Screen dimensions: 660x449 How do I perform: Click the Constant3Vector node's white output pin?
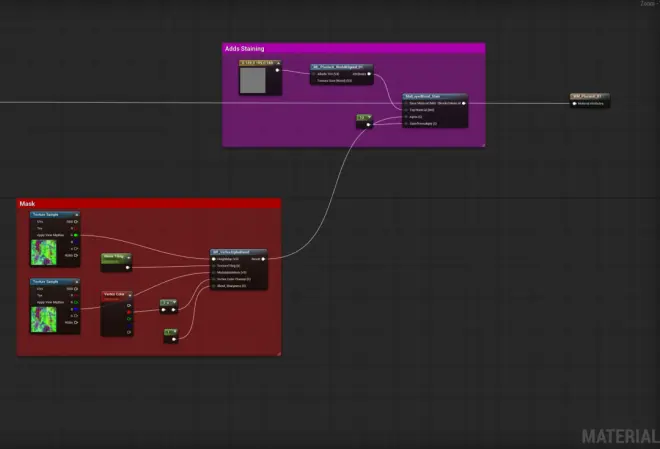[277, 70]
